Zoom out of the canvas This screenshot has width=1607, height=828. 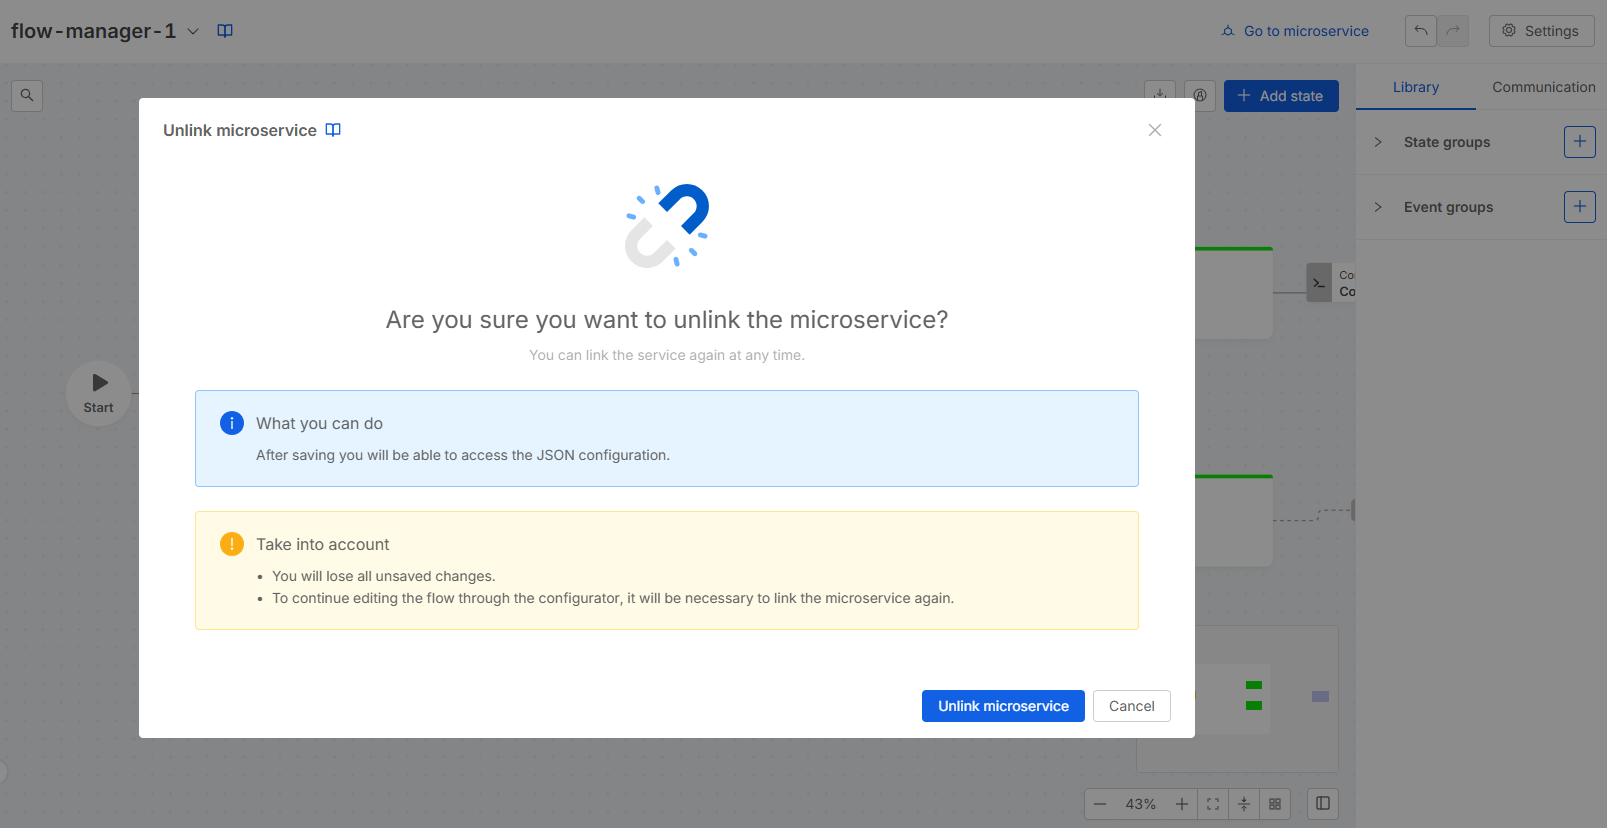coord(1100,804)
